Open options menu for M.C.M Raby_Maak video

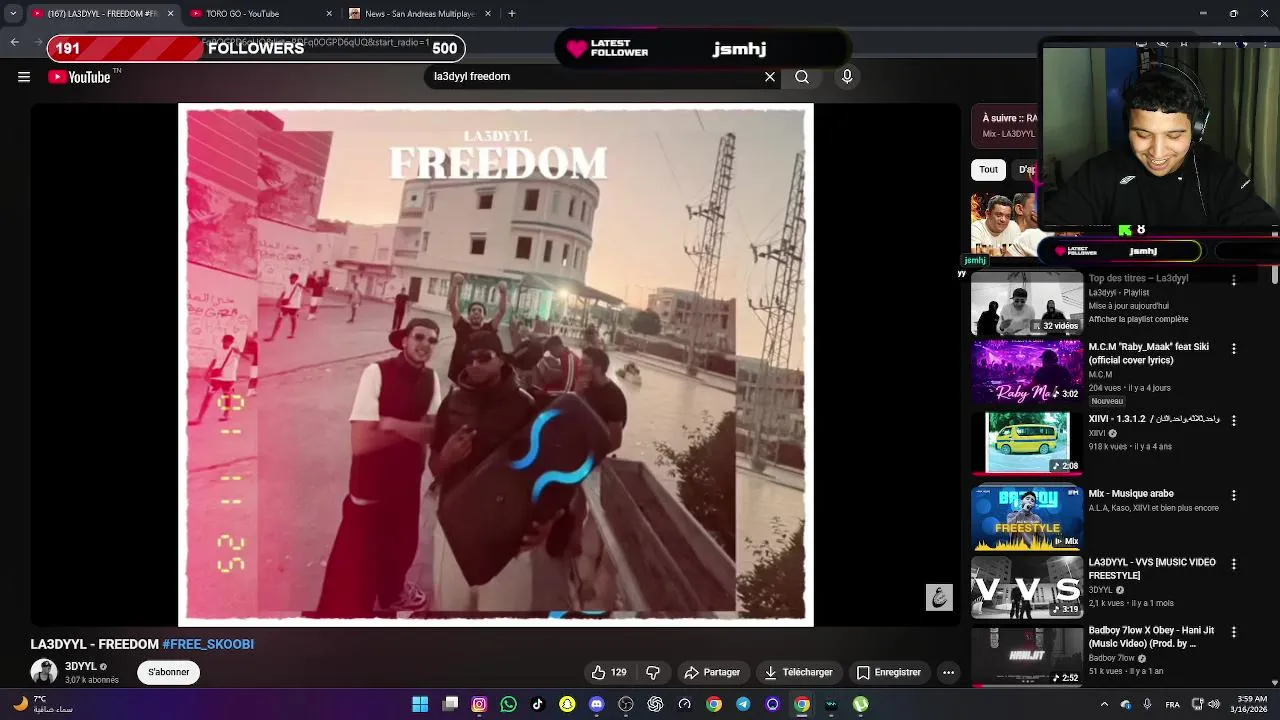coord(1233,349)
